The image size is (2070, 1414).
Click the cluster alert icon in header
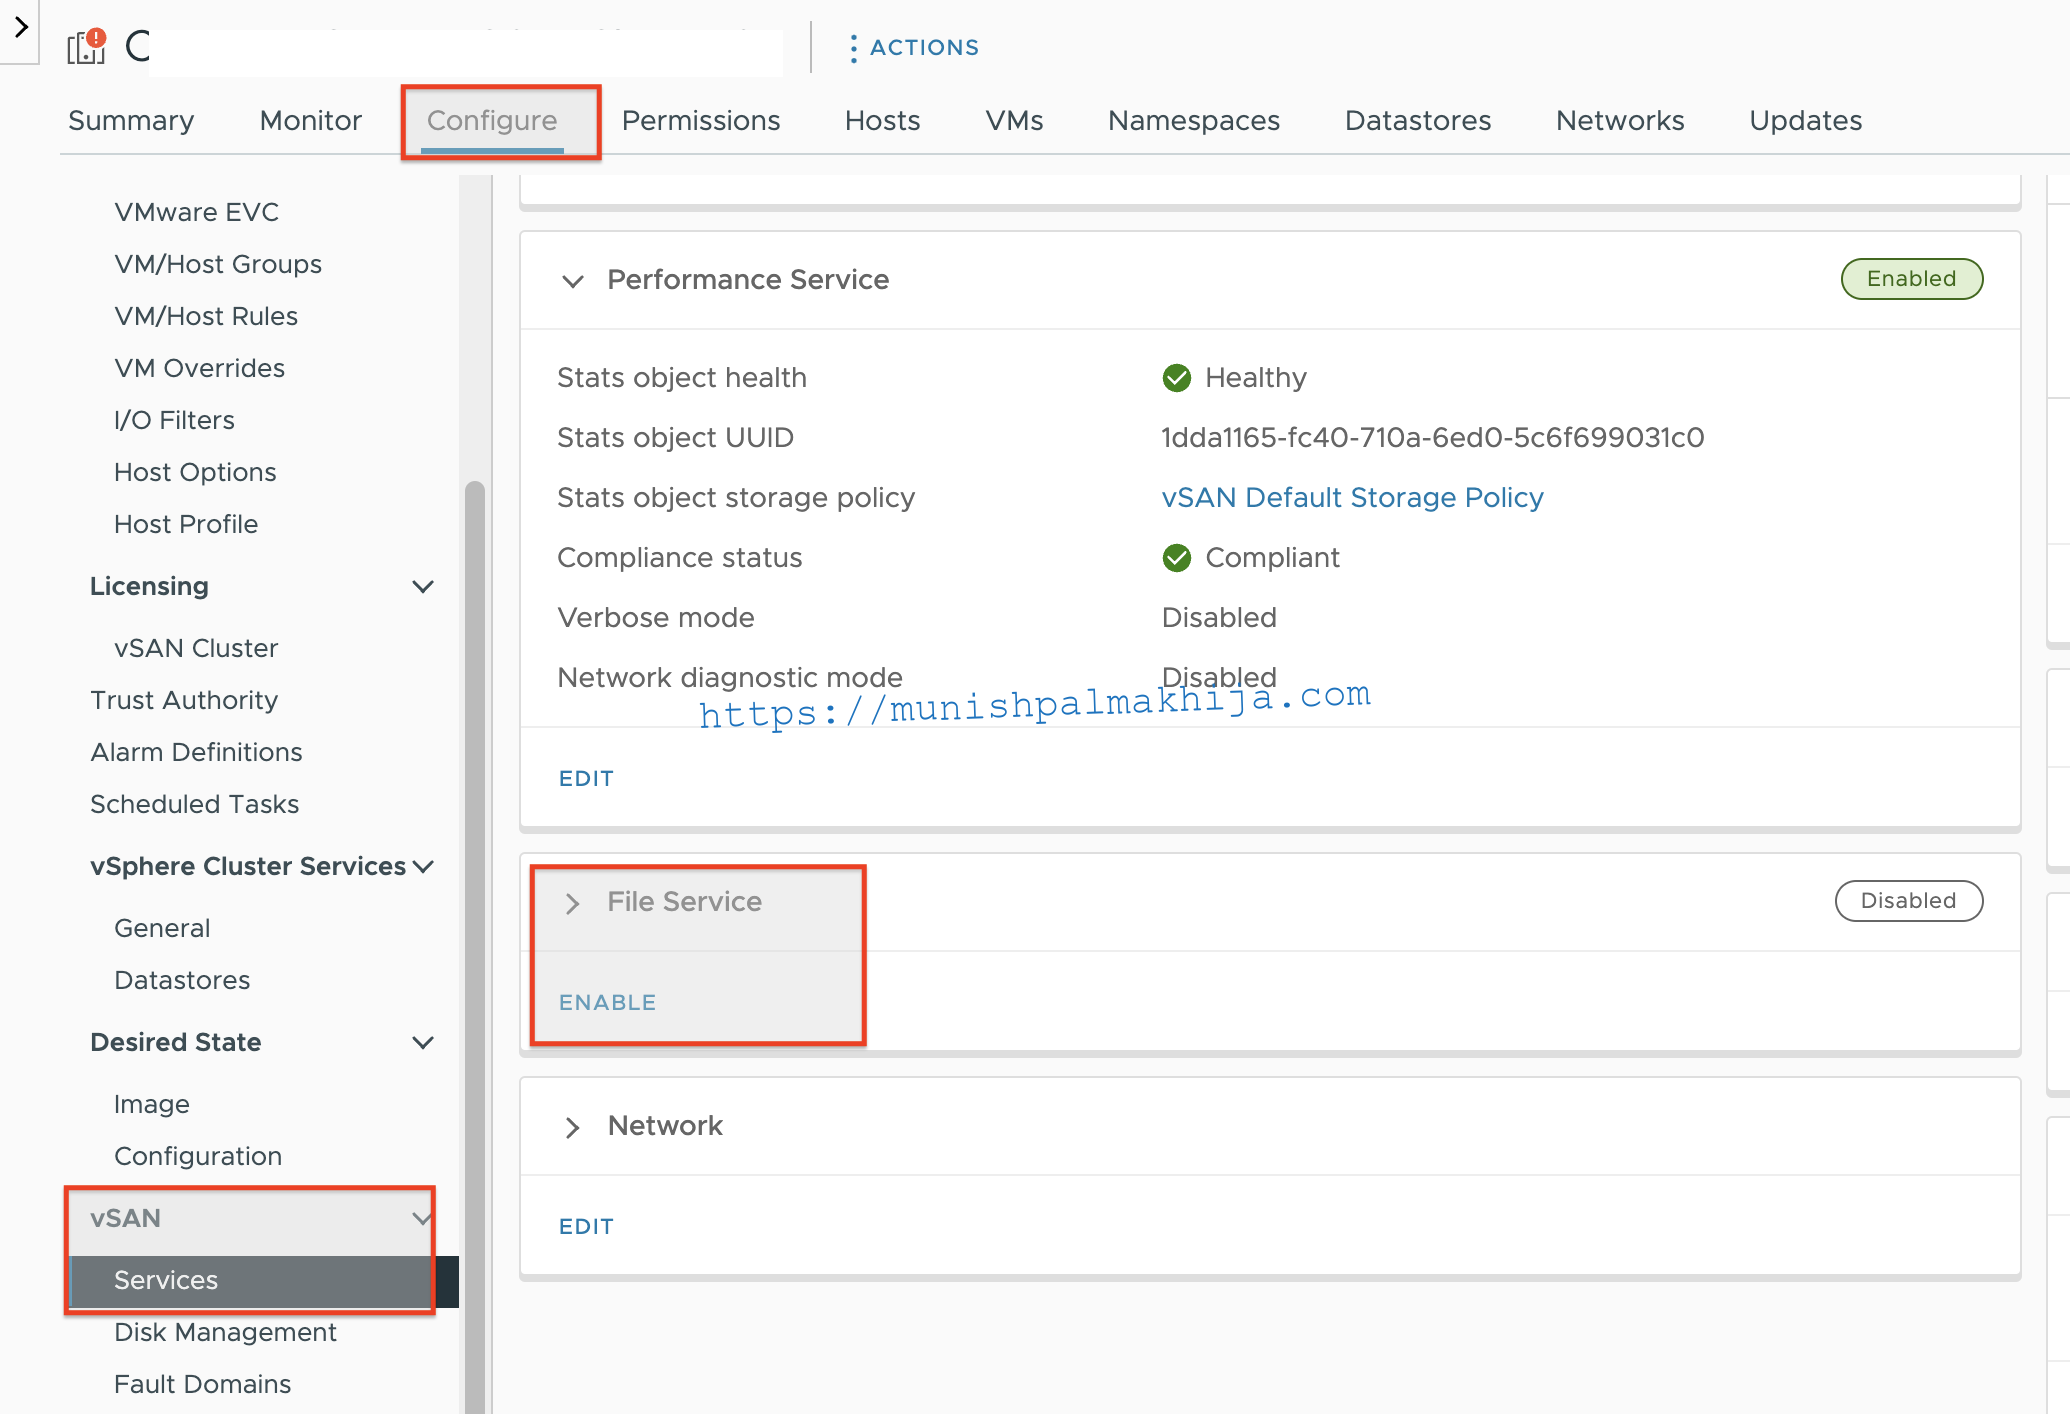pos(86,46)
